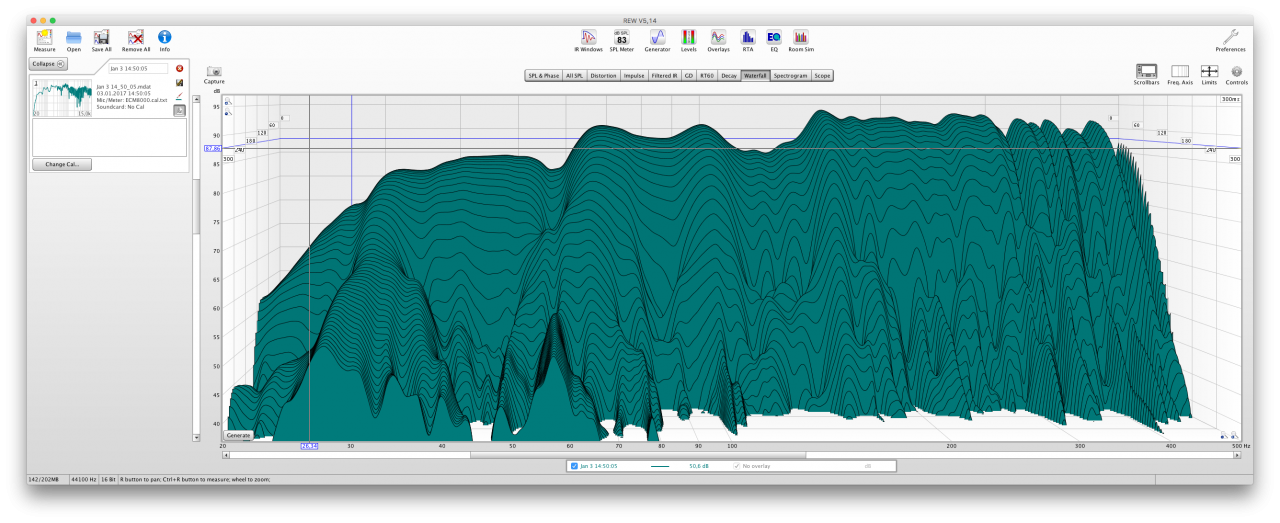Switch to the Spectrogram tab
1280x523 pixels.
tap(789, 75)
